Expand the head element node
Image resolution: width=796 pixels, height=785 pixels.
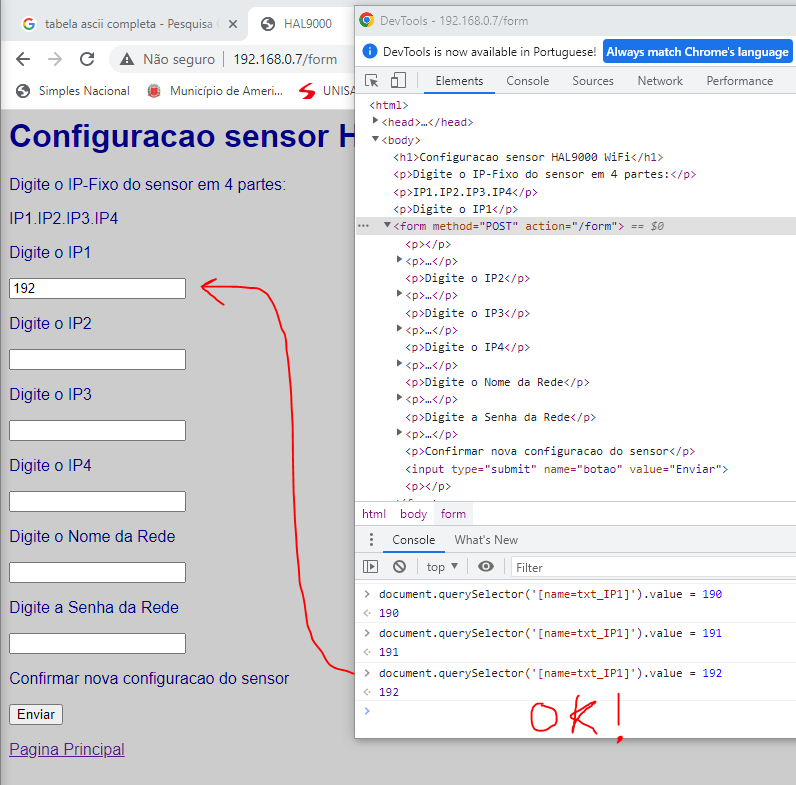pos(375,121)
